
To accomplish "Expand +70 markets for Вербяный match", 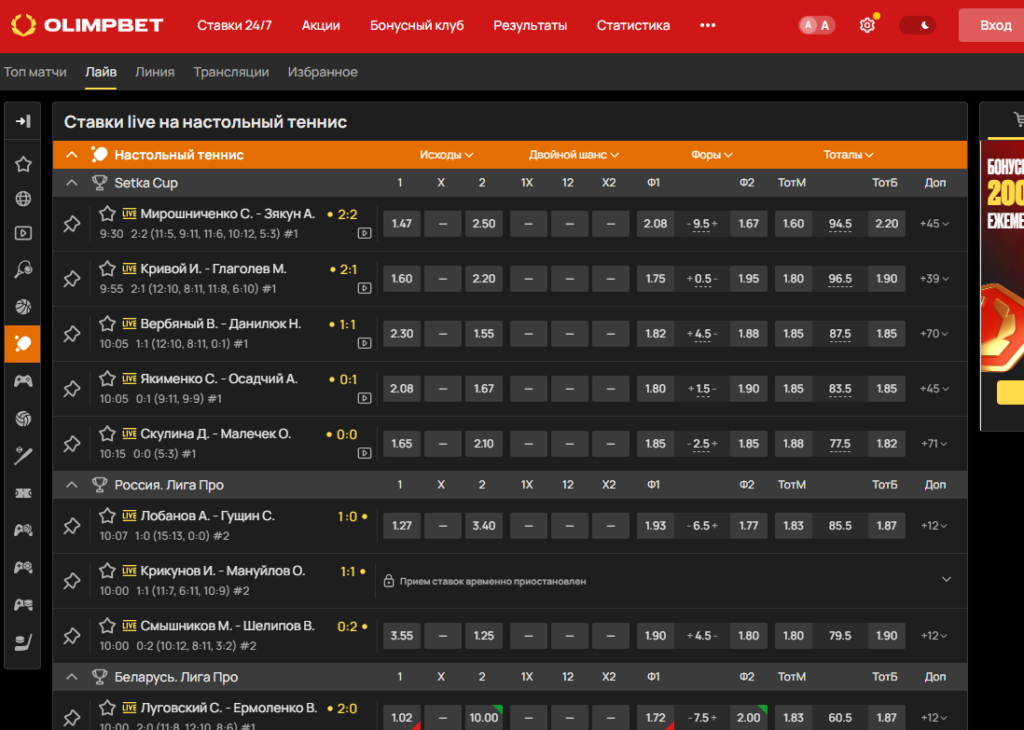I will coord(935,334).
